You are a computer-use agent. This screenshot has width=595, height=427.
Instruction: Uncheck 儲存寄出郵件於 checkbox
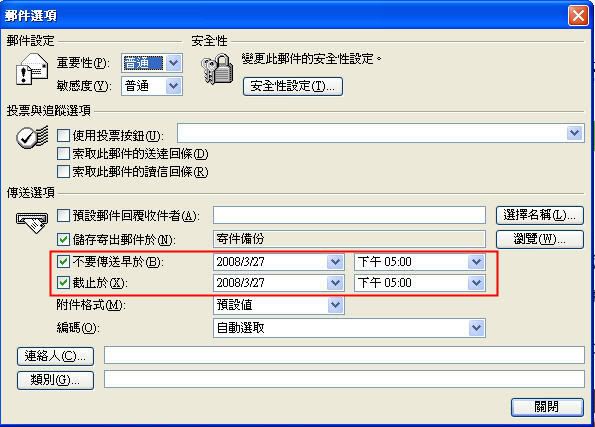(63, 239)
